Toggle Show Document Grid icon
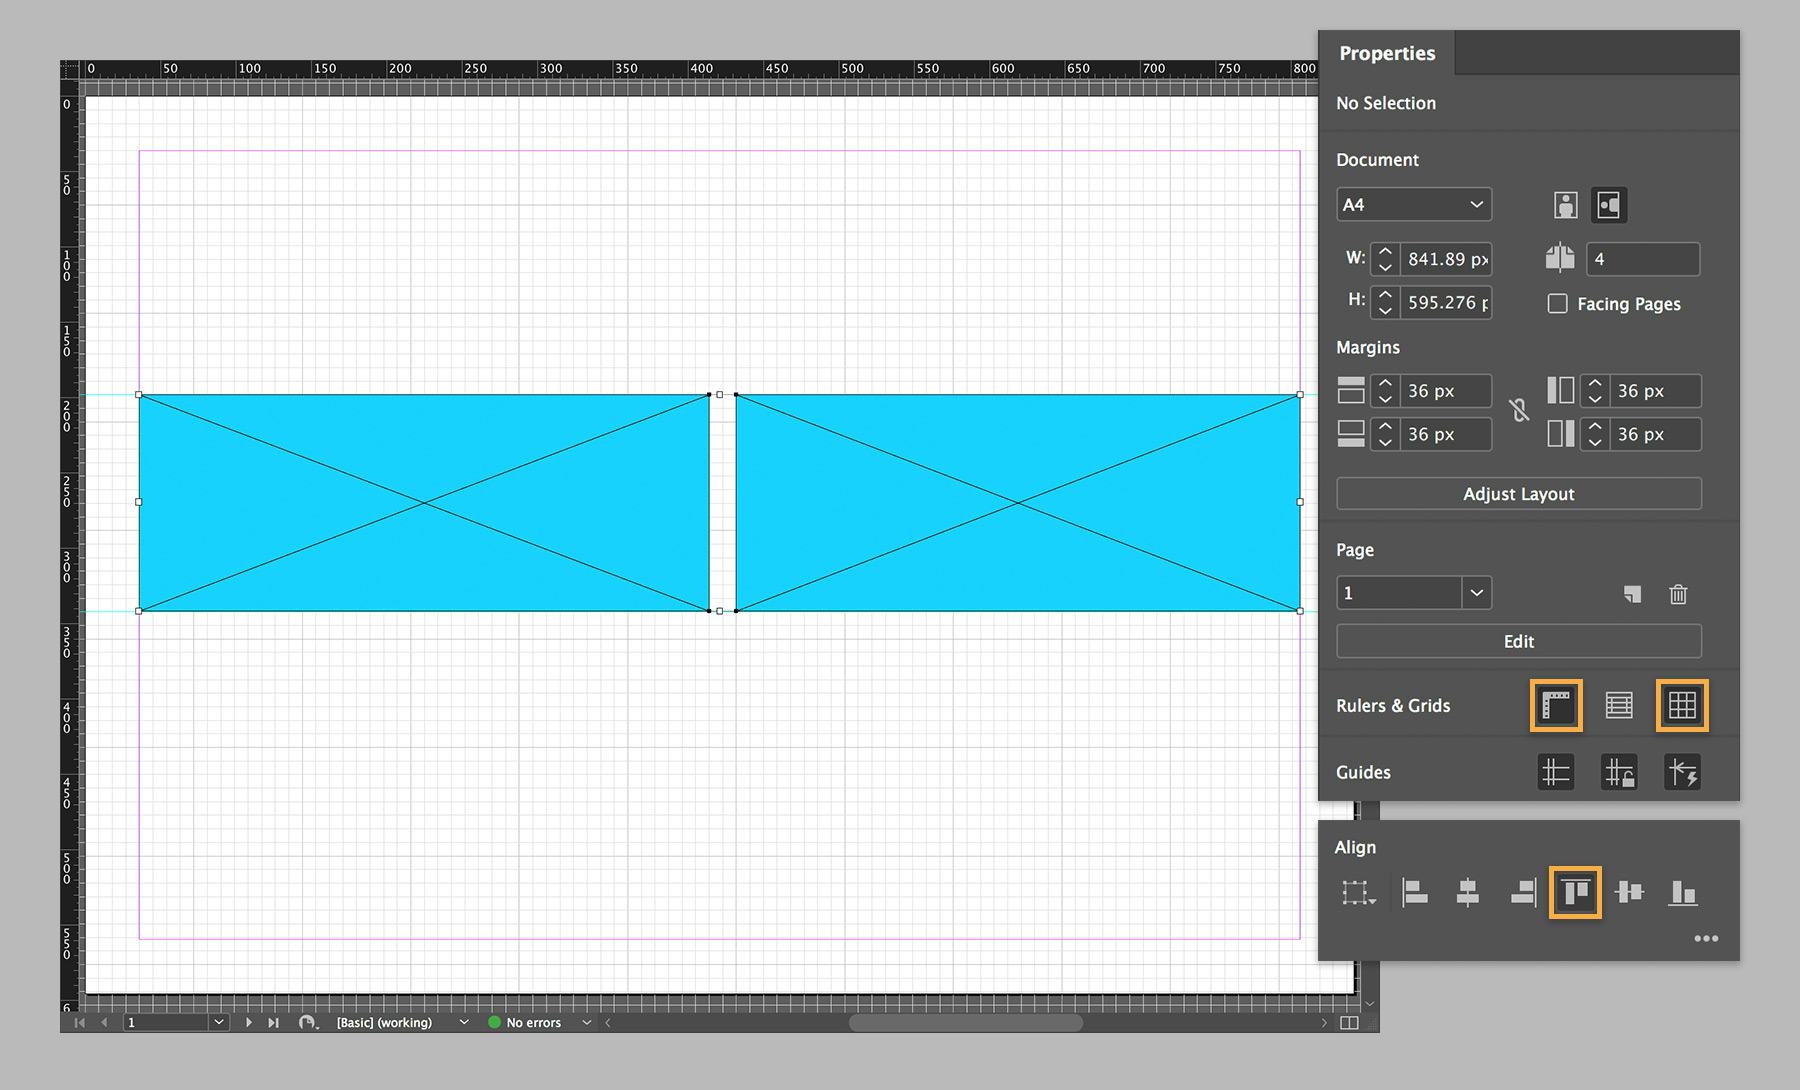 tap(1682, 706)
